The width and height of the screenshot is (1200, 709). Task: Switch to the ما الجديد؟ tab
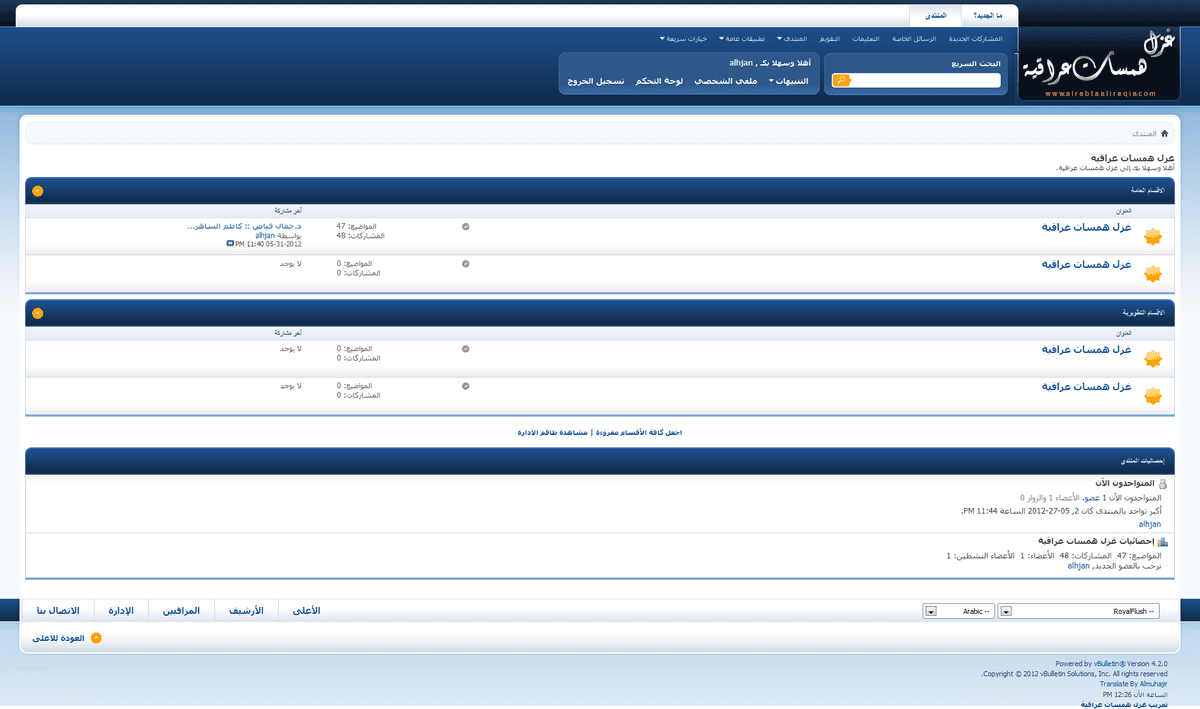(990, 16)
